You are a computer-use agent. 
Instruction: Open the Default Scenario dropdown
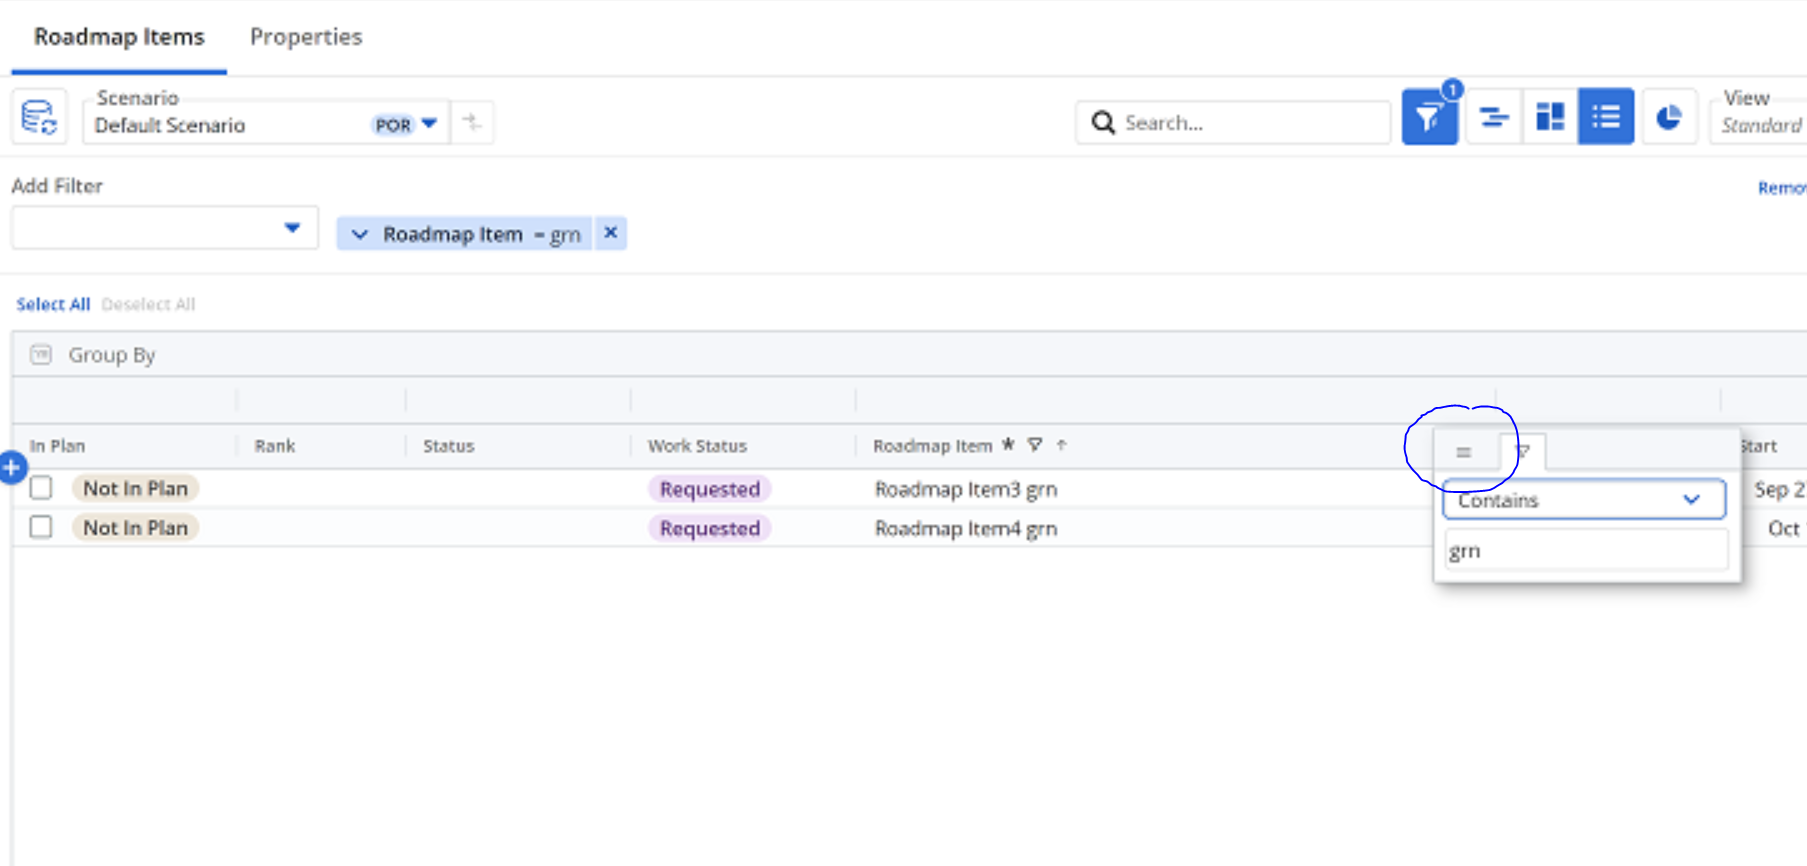(429, 124)
